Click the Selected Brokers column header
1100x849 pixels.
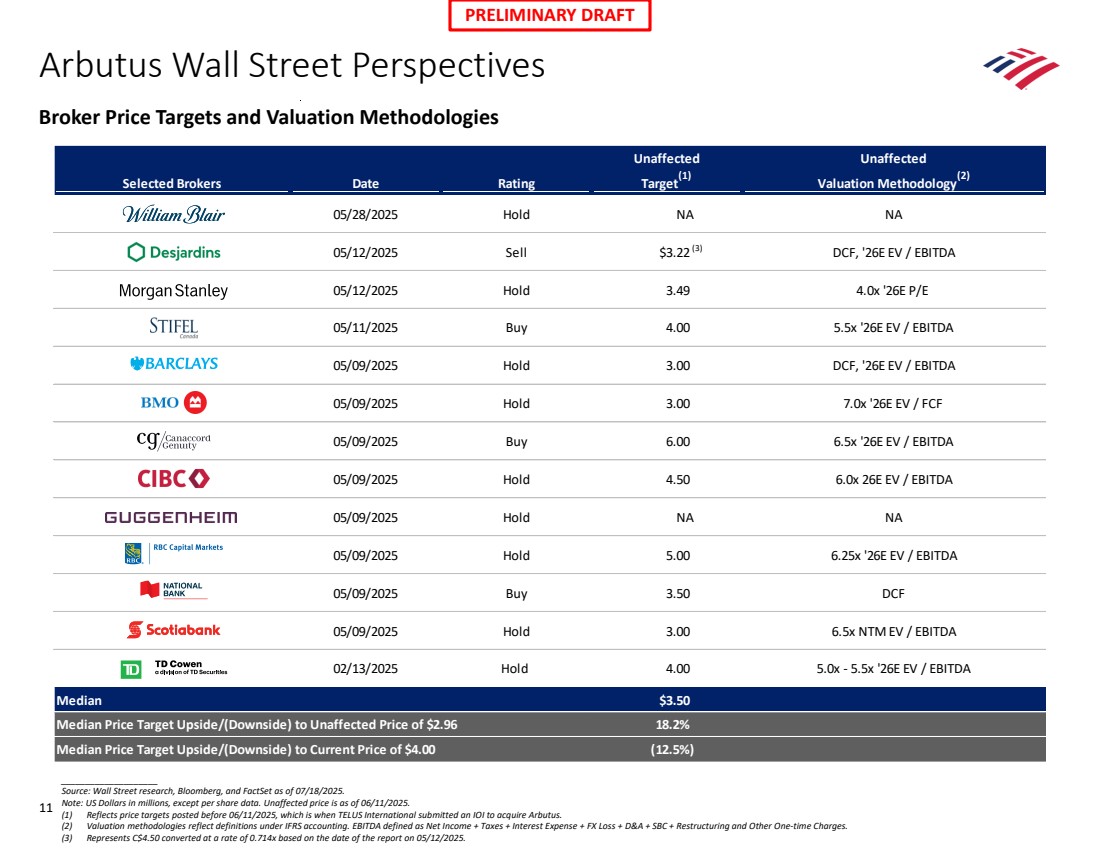click(x=172, y=183)
